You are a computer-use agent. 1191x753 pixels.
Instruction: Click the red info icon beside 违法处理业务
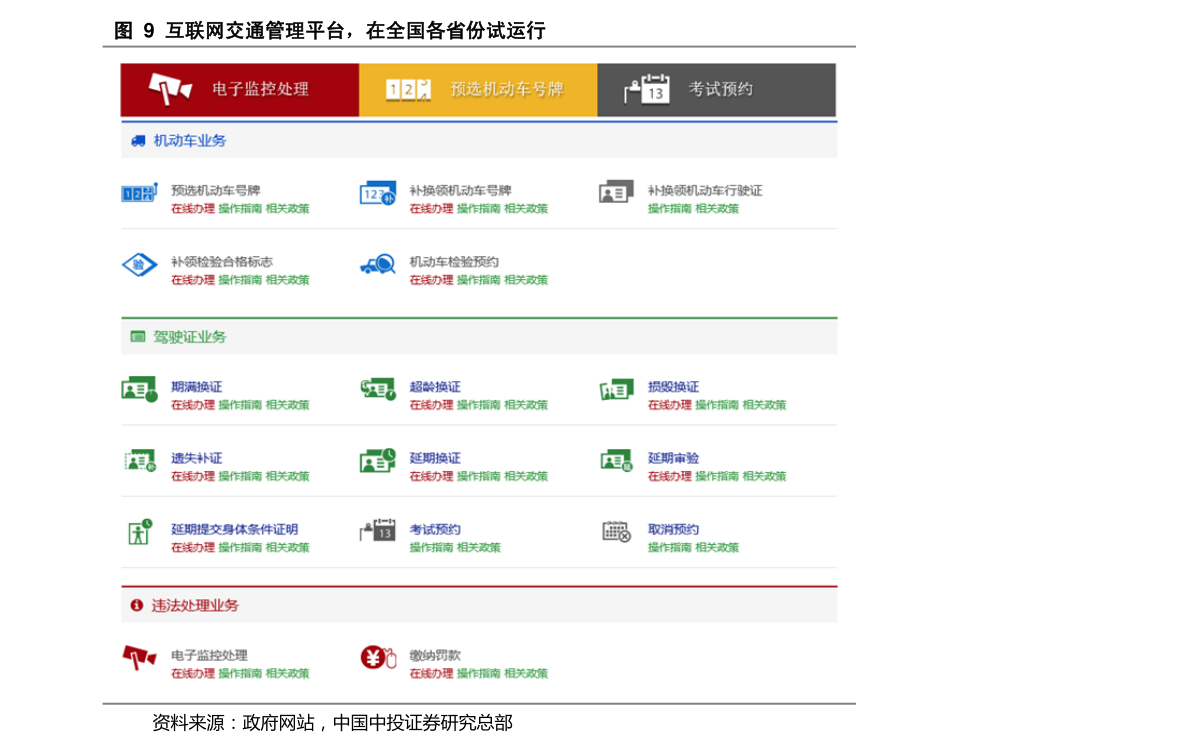click(x=137, y=605)
